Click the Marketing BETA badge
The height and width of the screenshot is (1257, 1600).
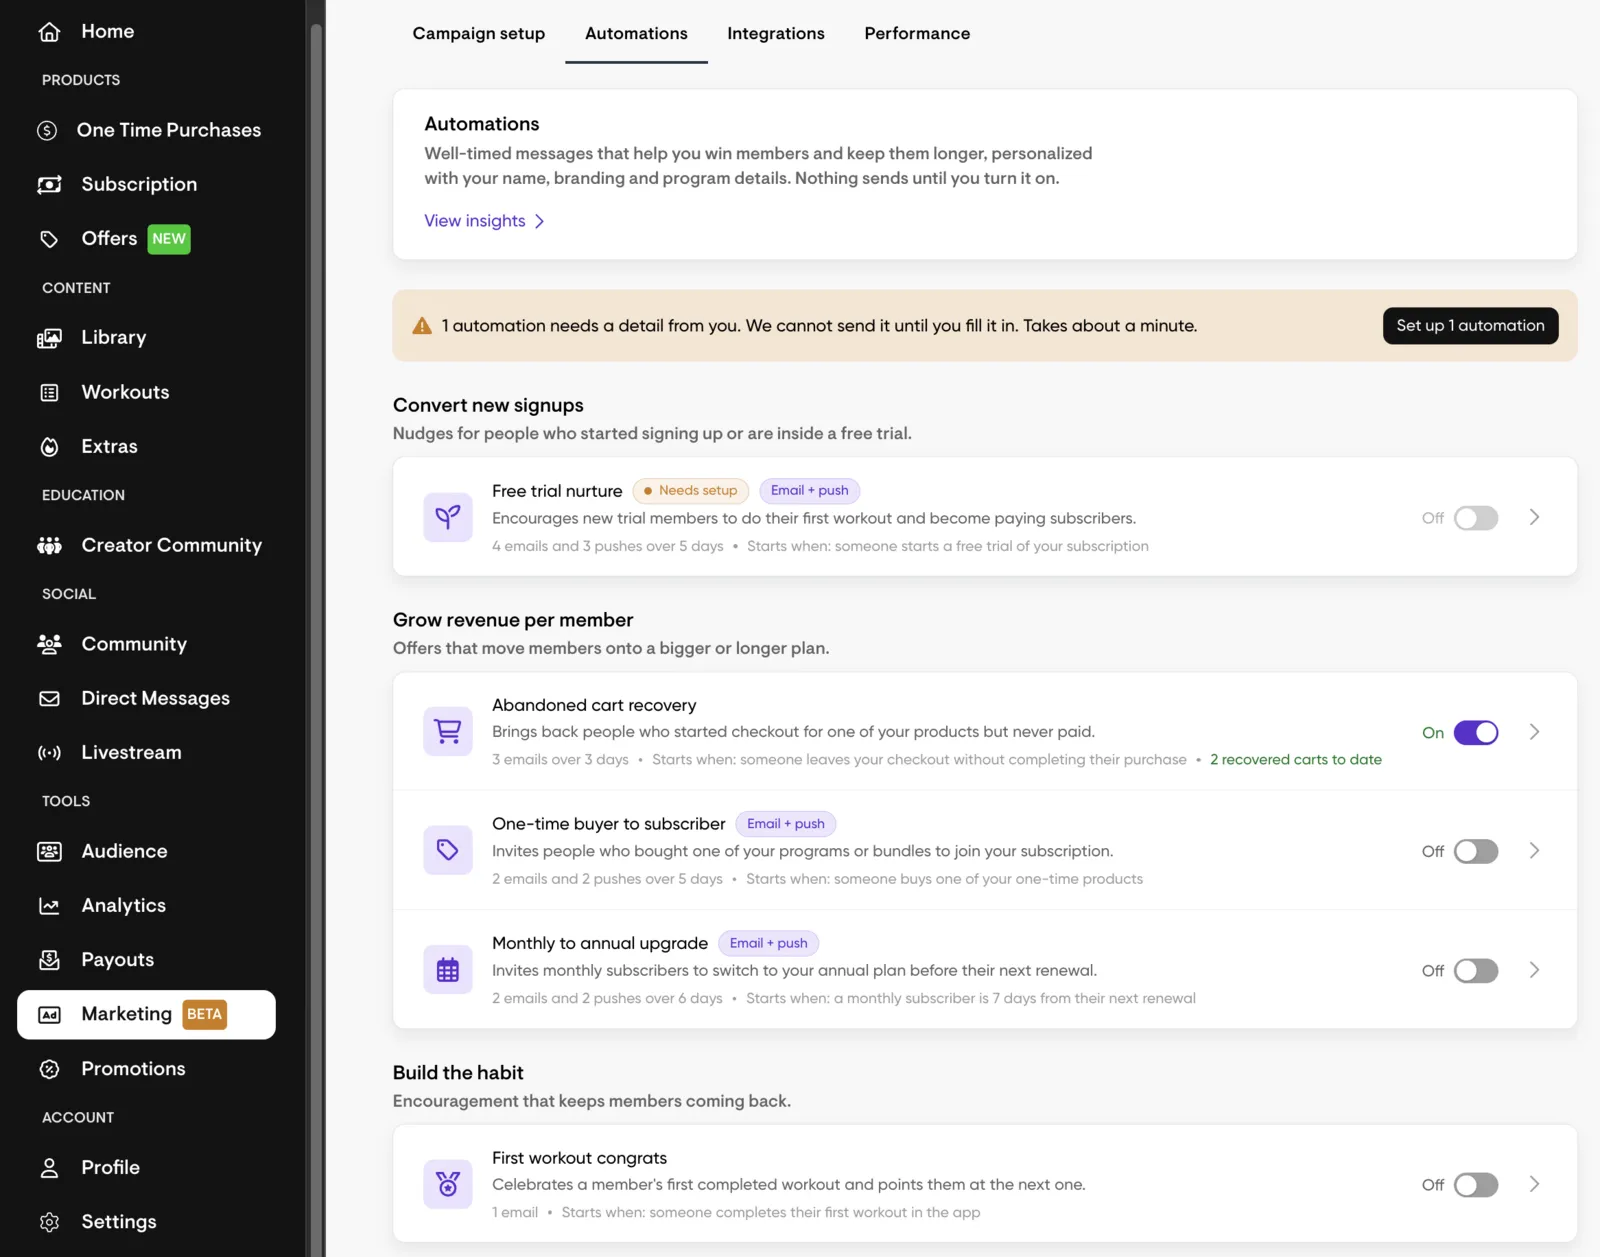tap(204, 1015)
